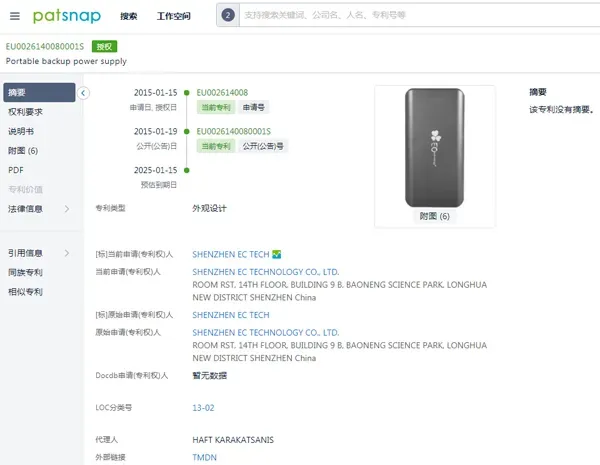The width and height of the screenshot is (600, 465).
Task: Click the 2015-01-15 timeline dot
Action: 187,93
